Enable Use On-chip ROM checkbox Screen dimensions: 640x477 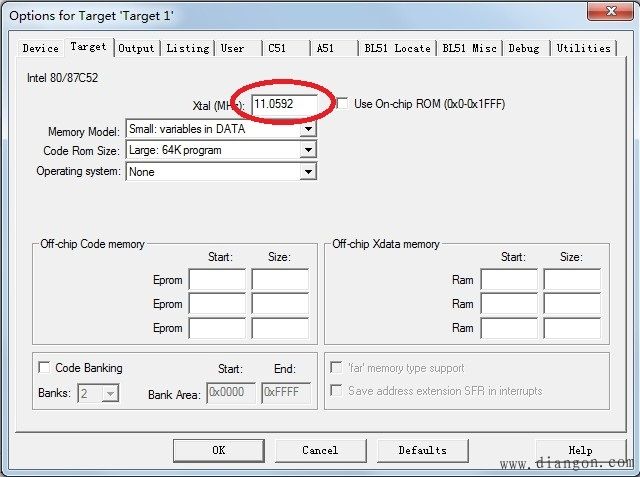(342, 104)
